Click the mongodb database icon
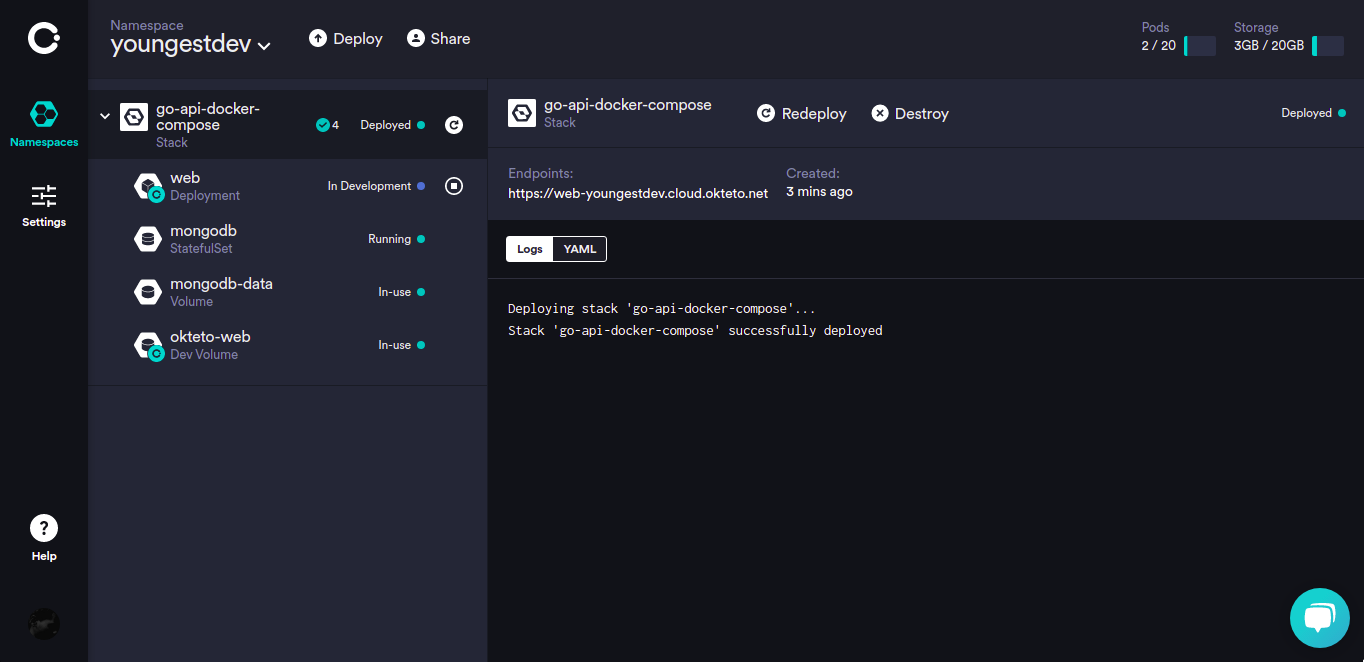Screen dimensions: 1364x662 (x=148, y=239)
